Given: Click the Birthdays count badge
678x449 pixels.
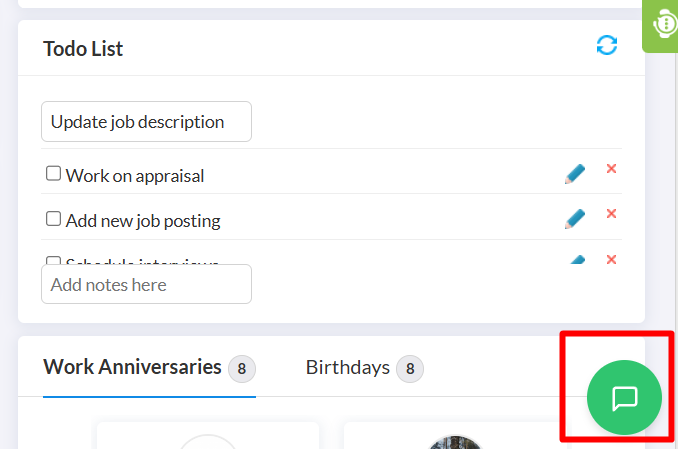Looking at the screenshot, I should point(410,369).
